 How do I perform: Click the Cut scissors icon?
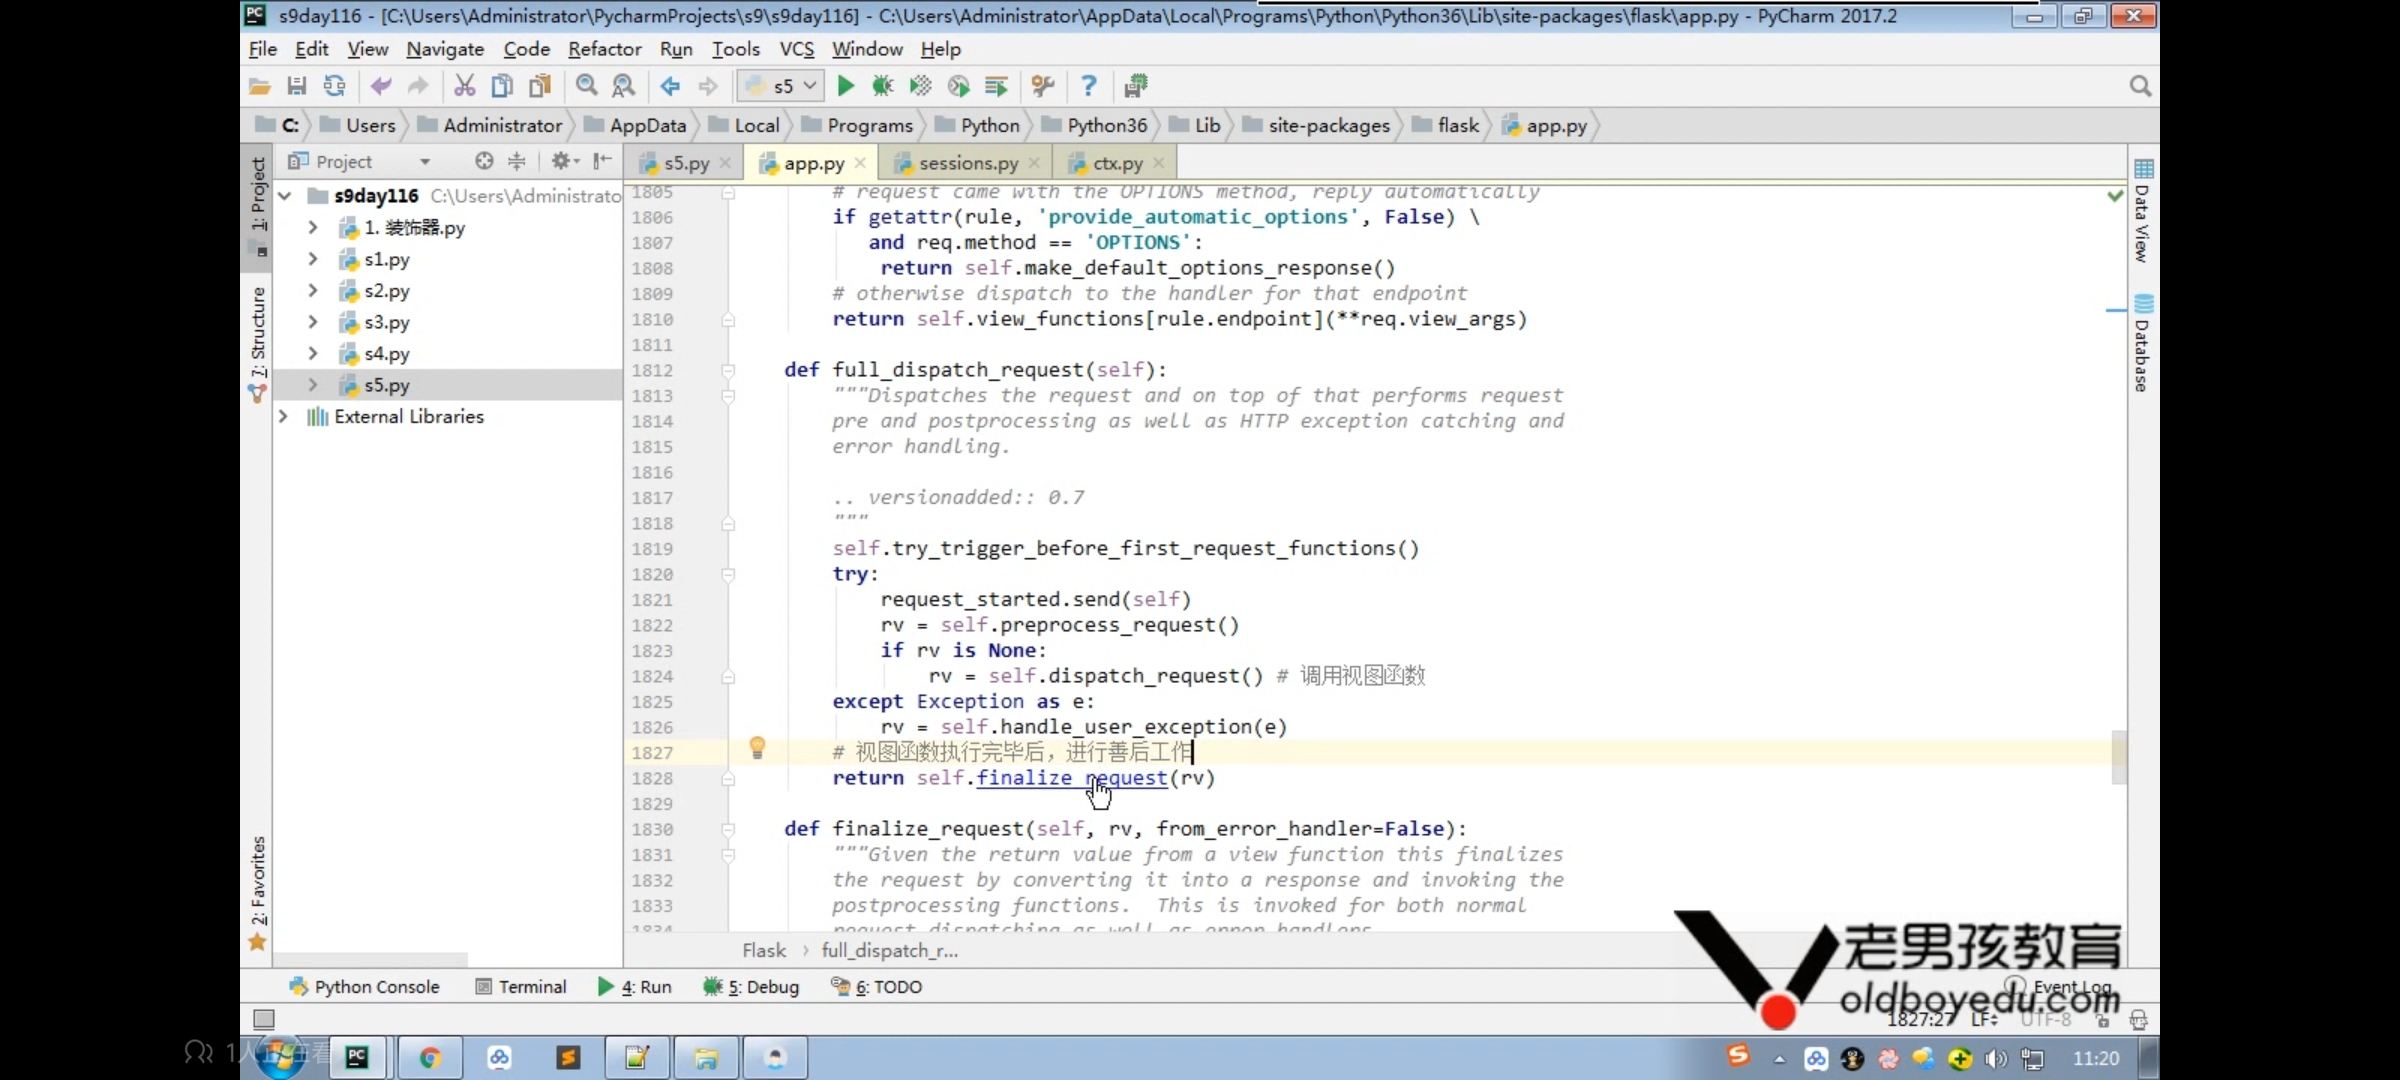(x=464, y=86)
